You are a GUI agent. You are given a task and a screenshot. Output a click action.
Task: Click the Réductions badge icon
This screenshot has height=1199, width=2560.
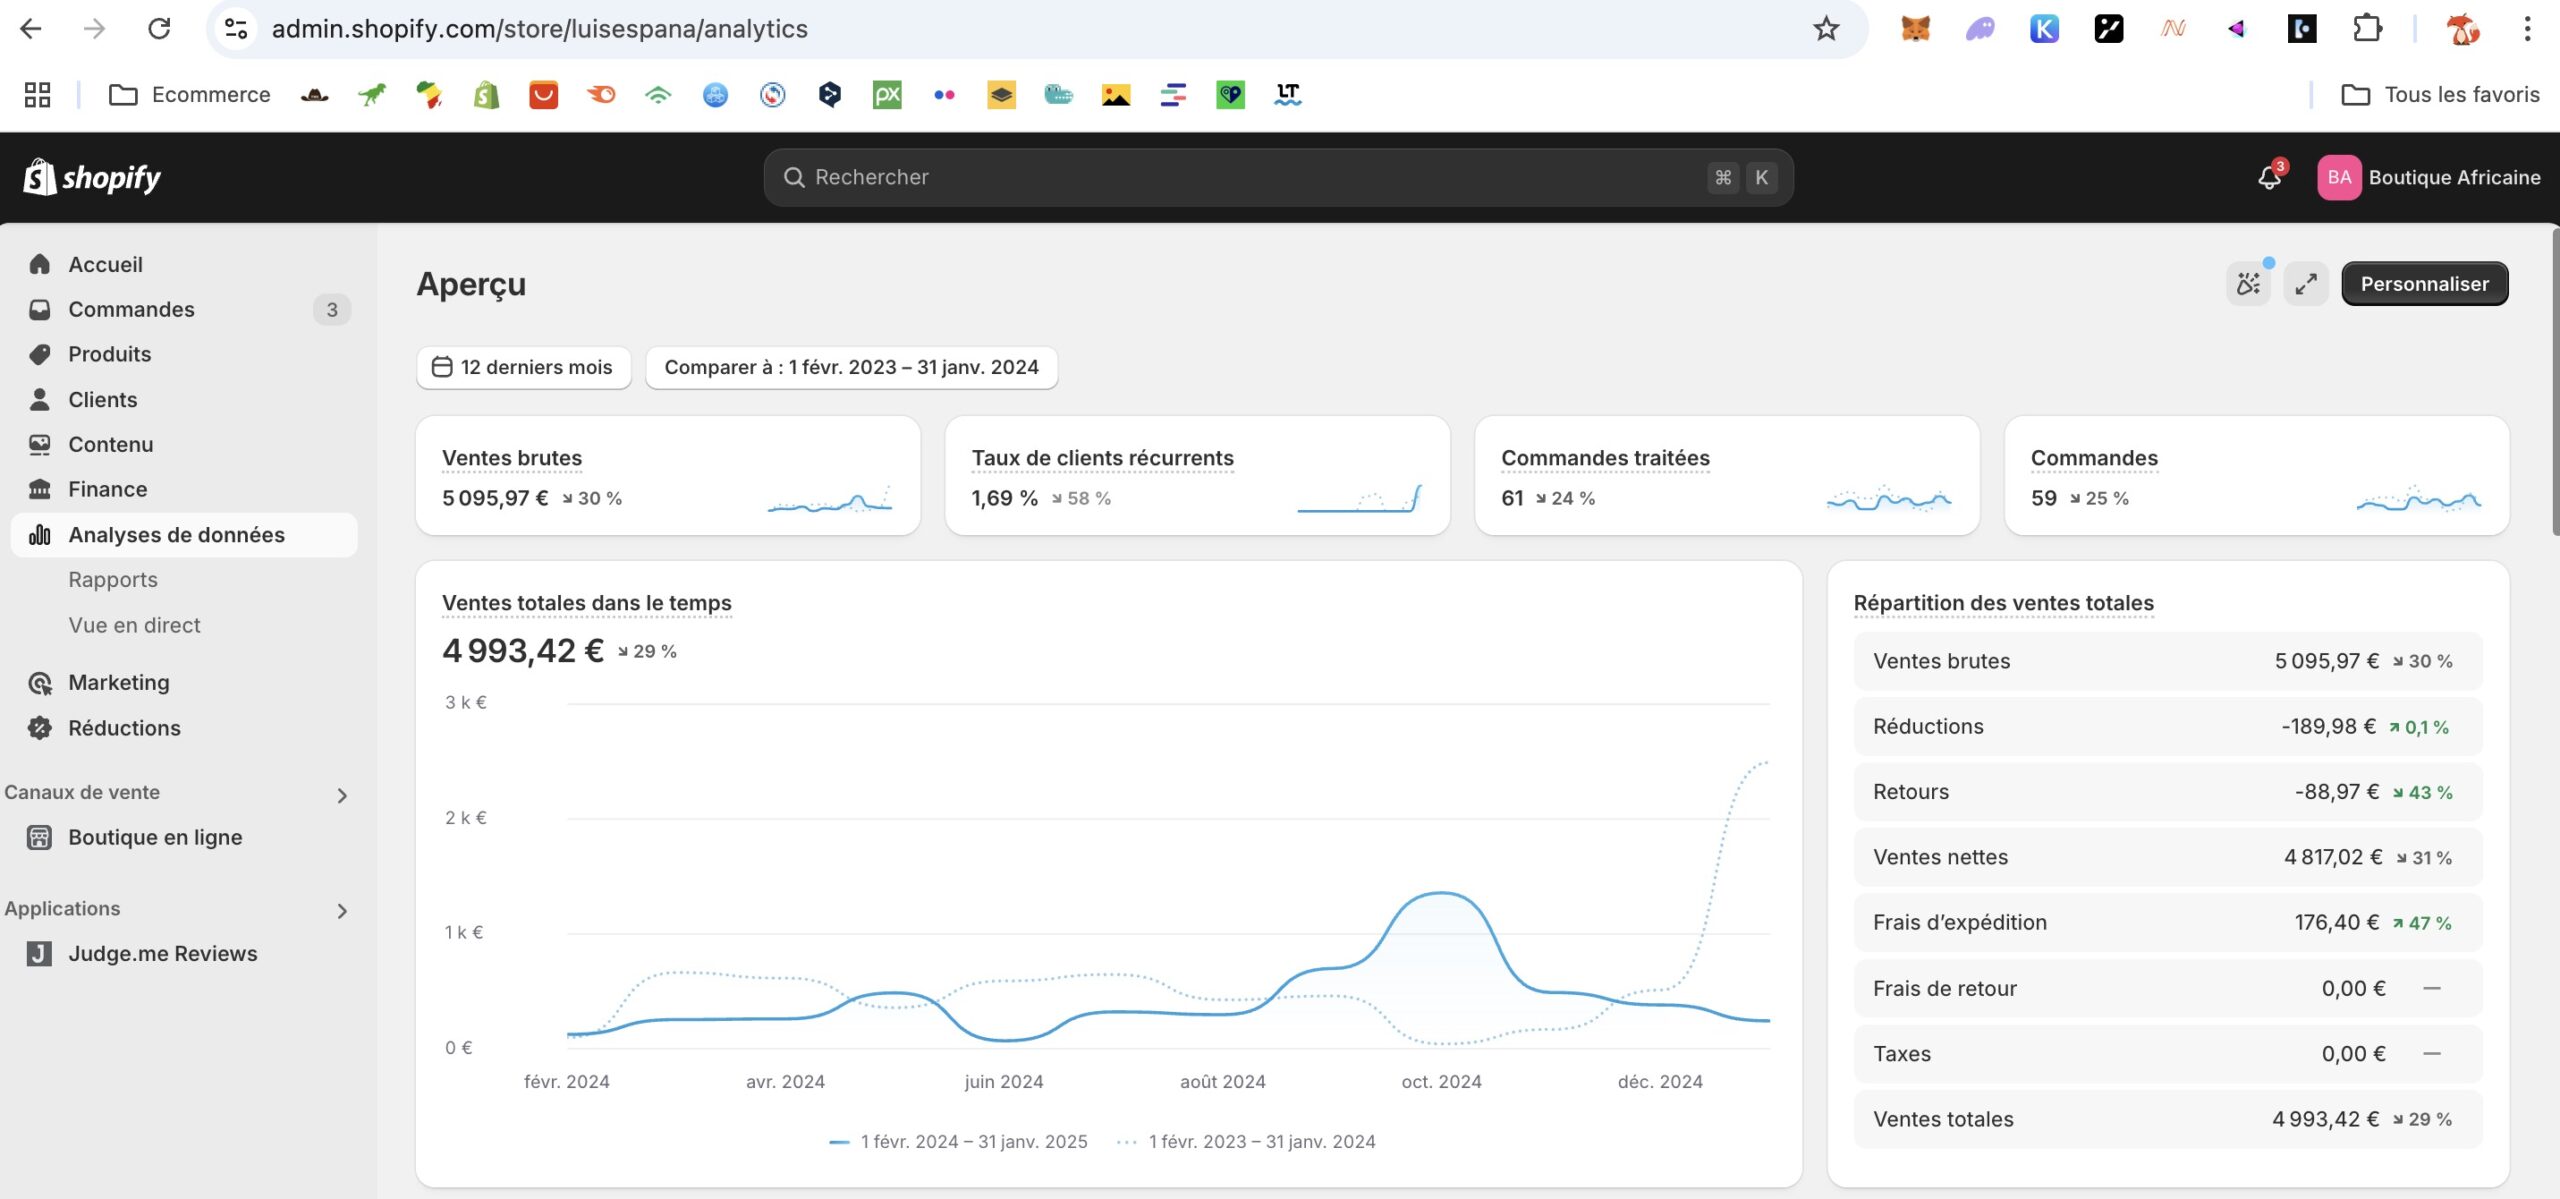pos(40,728)
